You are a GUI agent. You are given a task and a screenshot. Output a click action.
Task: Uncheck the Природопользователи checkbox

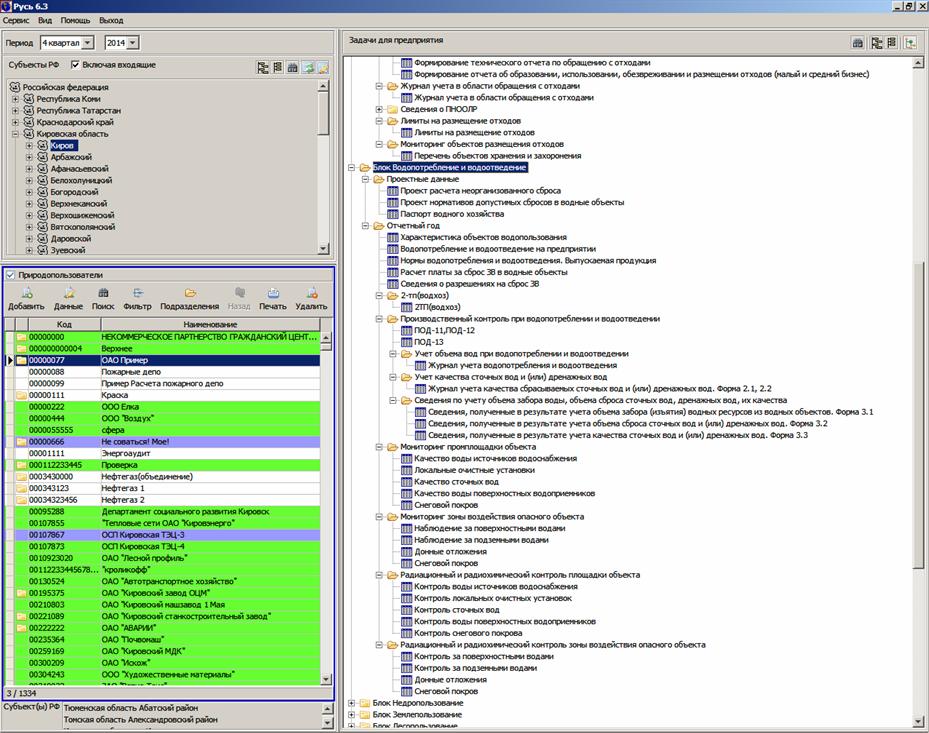11,275
